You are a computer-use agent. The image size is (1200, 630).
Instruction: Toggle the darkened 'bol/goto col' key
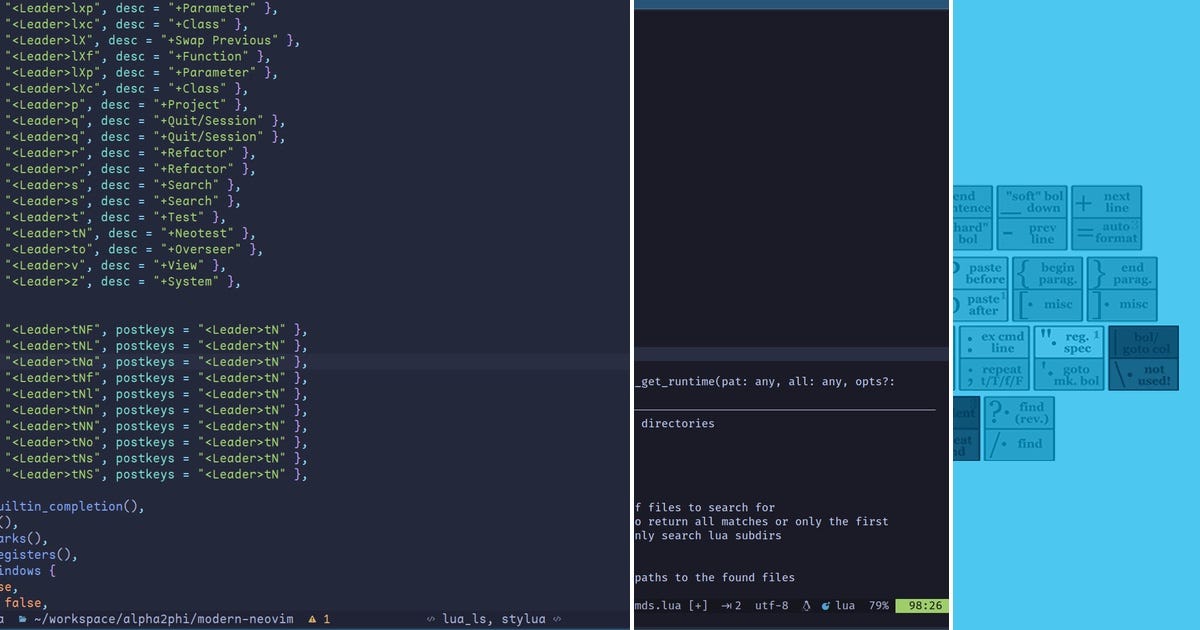tap(1143, 340)
